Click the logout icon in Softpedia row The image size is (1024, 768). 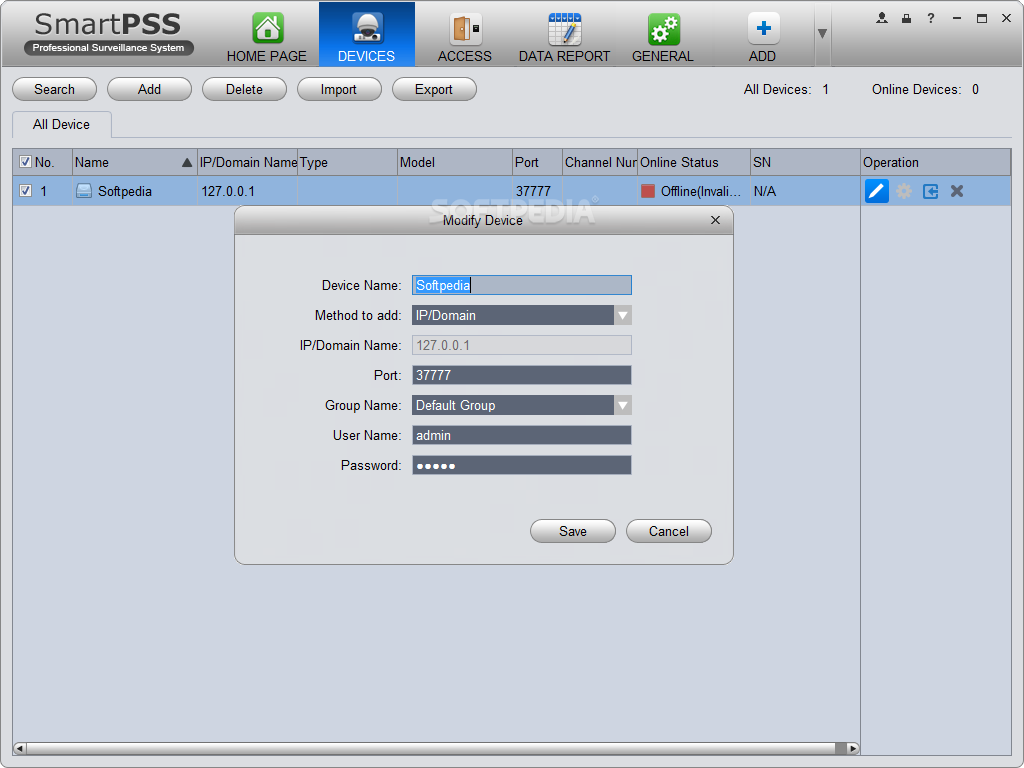(x=931, y=191)
